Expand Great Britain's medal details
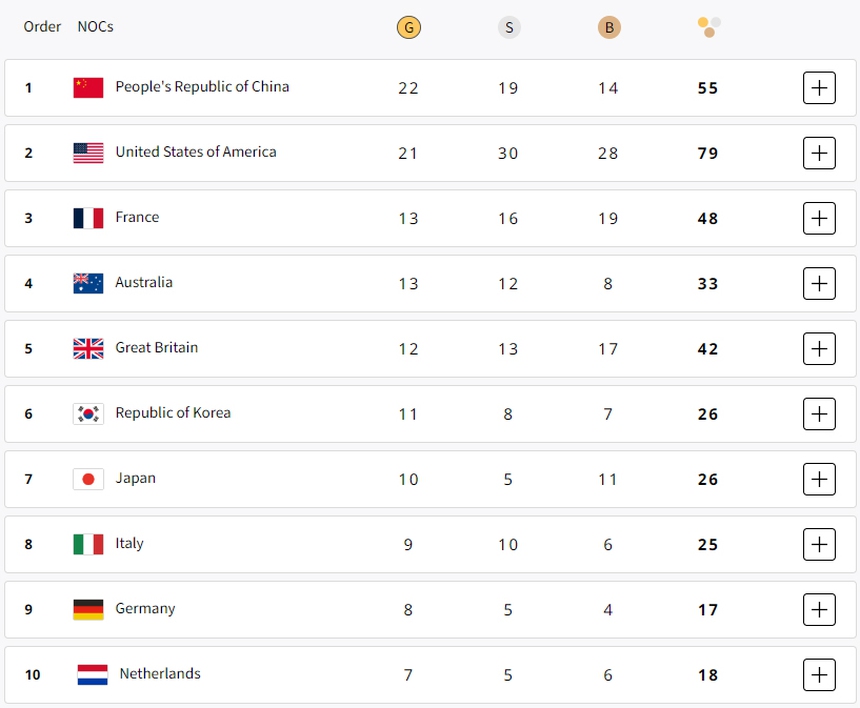This screenshot has height=708, width=860. coord(819,348)
